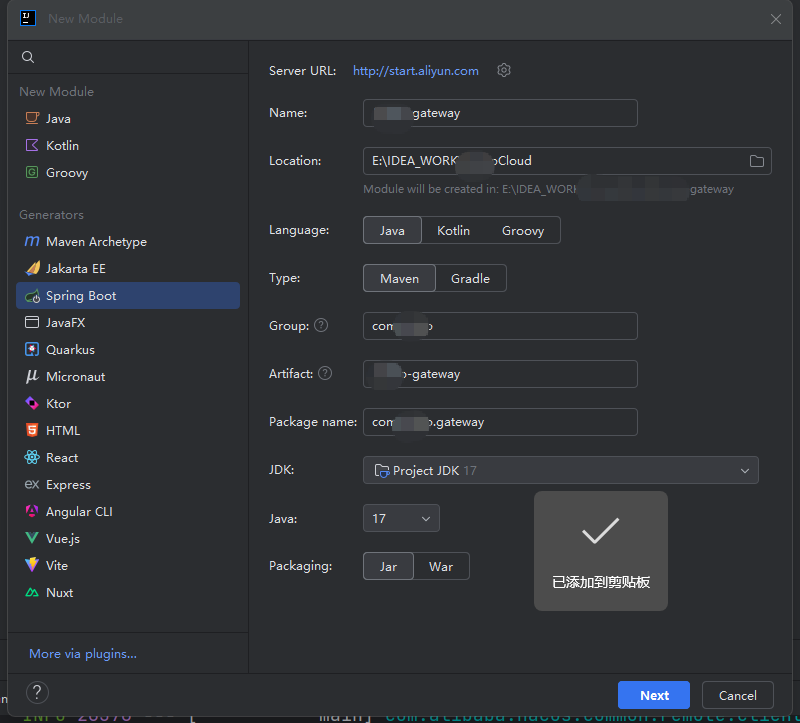Image resolution: width=800 pixels, height=723 pixels.
Task: Select War packaging
Action: click(441, 566)
